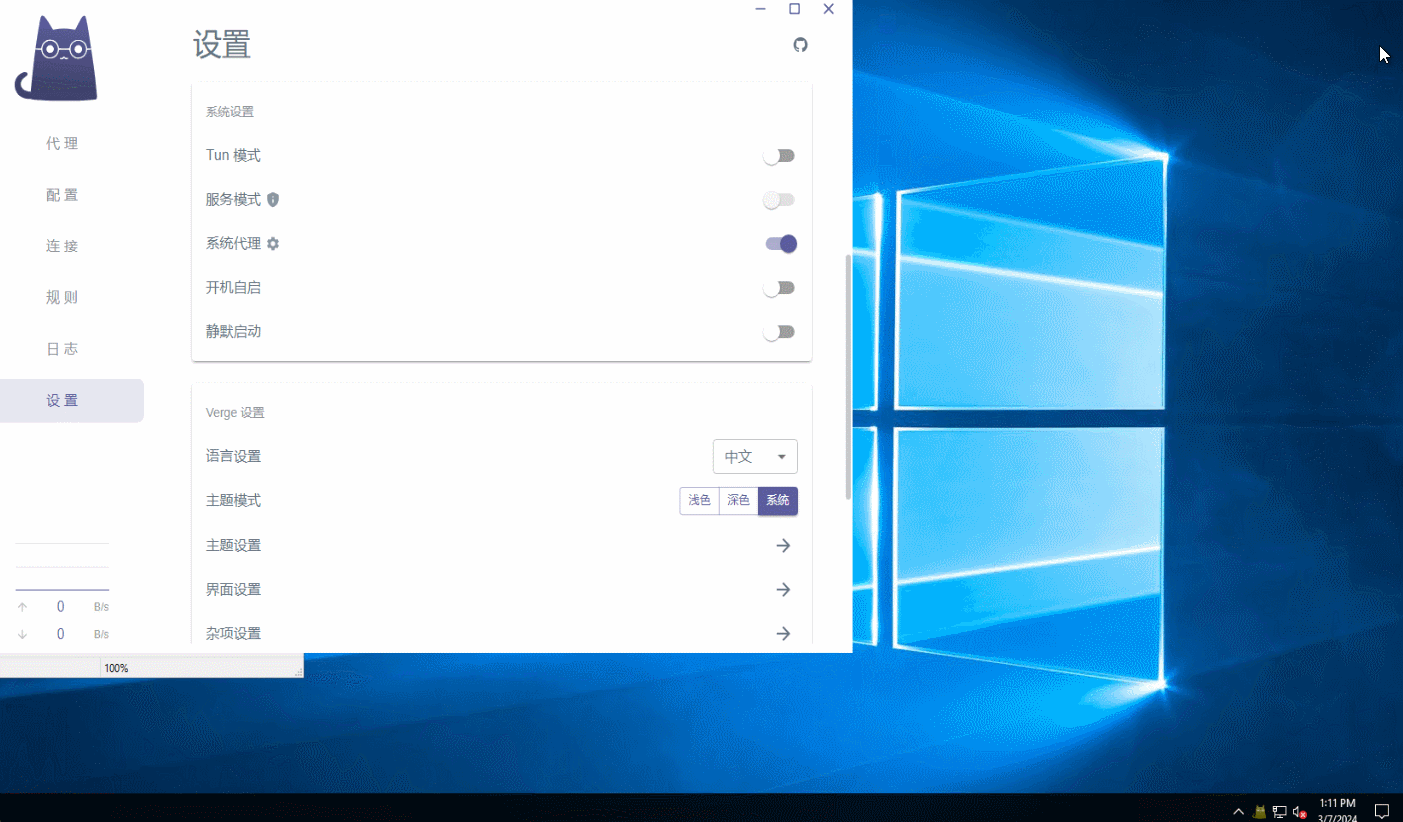
Task: Select the 浅色 theme mode button
Action: pos(699,501)
